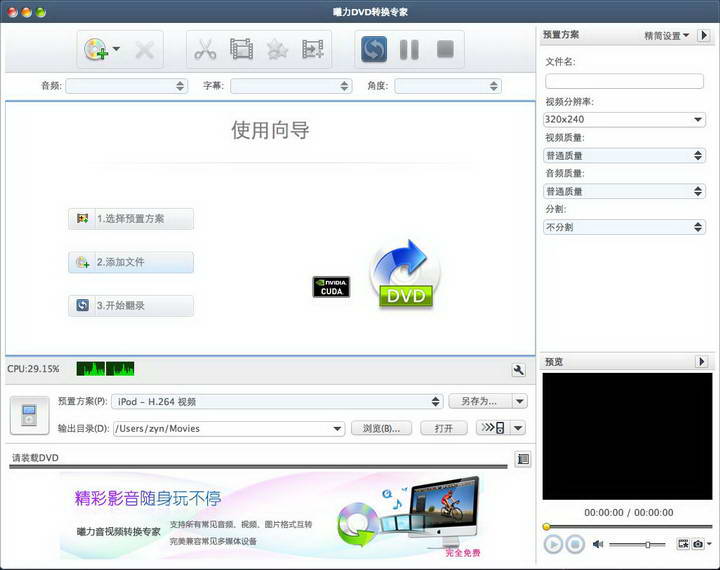Click the transfer-to-device arrows icon
Image resolution: width=720 pixels, height=570 pixels.
click(x=493, y=428)
